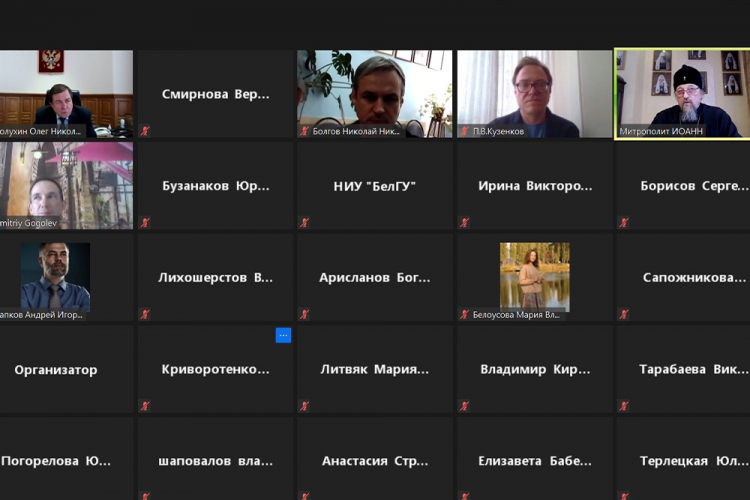Open the blue more options button on Криворотенко tile

(x=283, y=336)
